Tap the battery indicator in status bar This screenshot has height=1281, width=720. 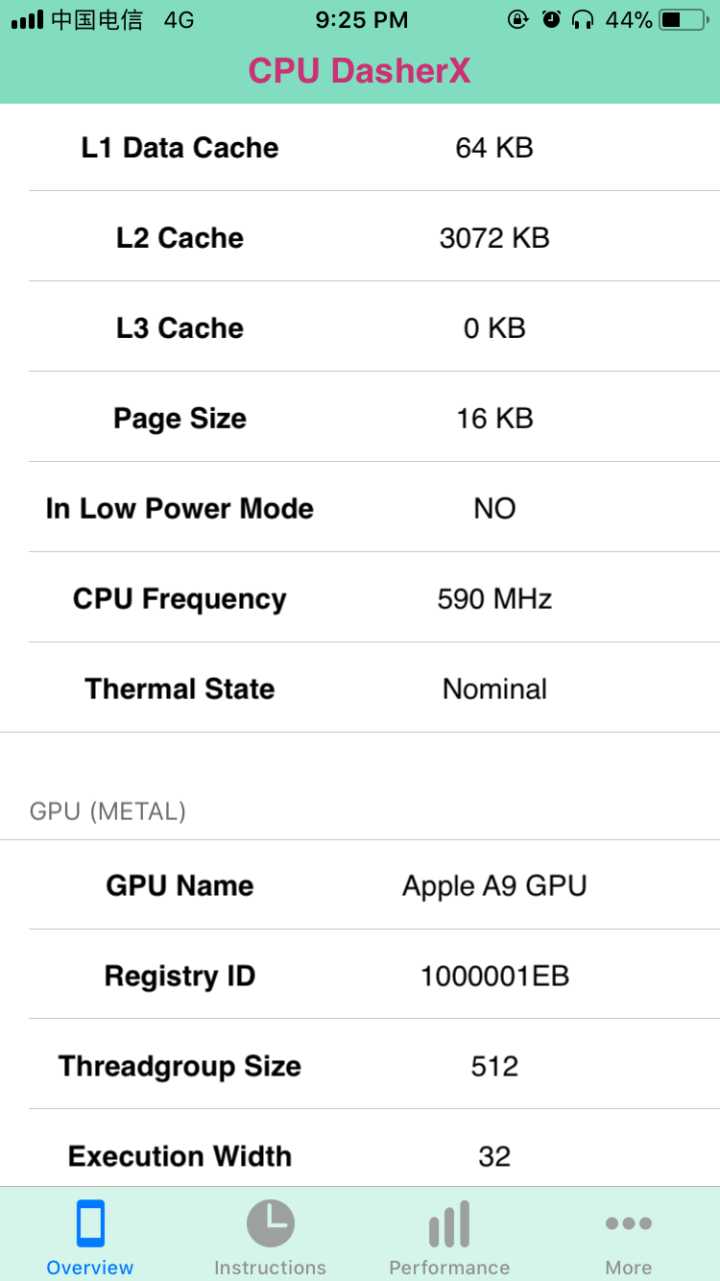(676, 18)
